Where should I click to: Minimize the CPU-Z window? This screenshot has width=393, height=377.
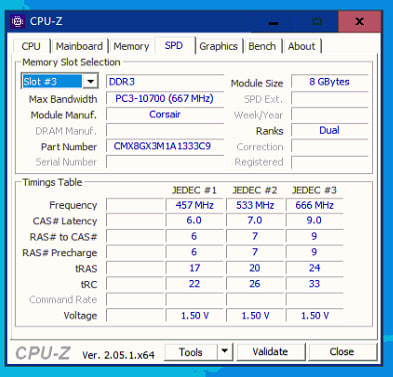(273, 22)
